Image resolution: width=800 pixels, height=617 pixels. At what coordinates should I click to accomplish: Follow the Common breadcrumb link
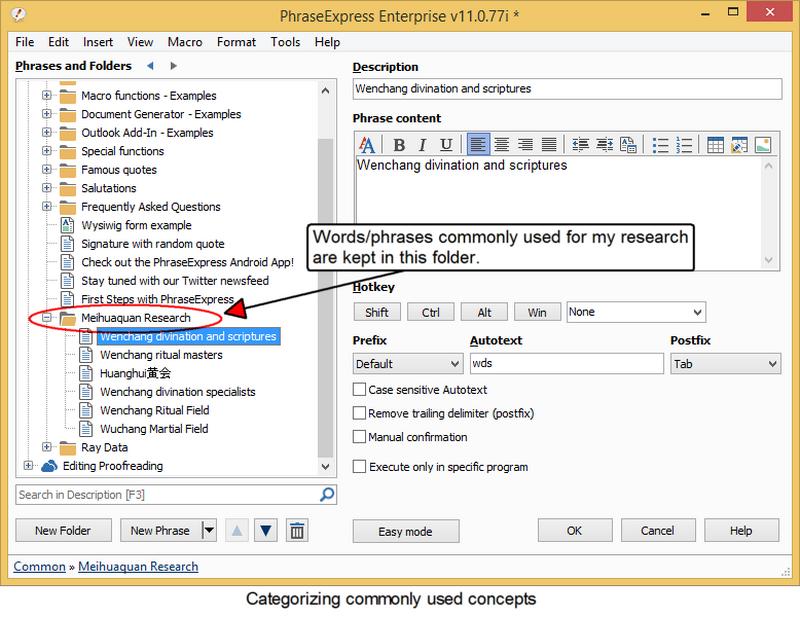point(39,566)
